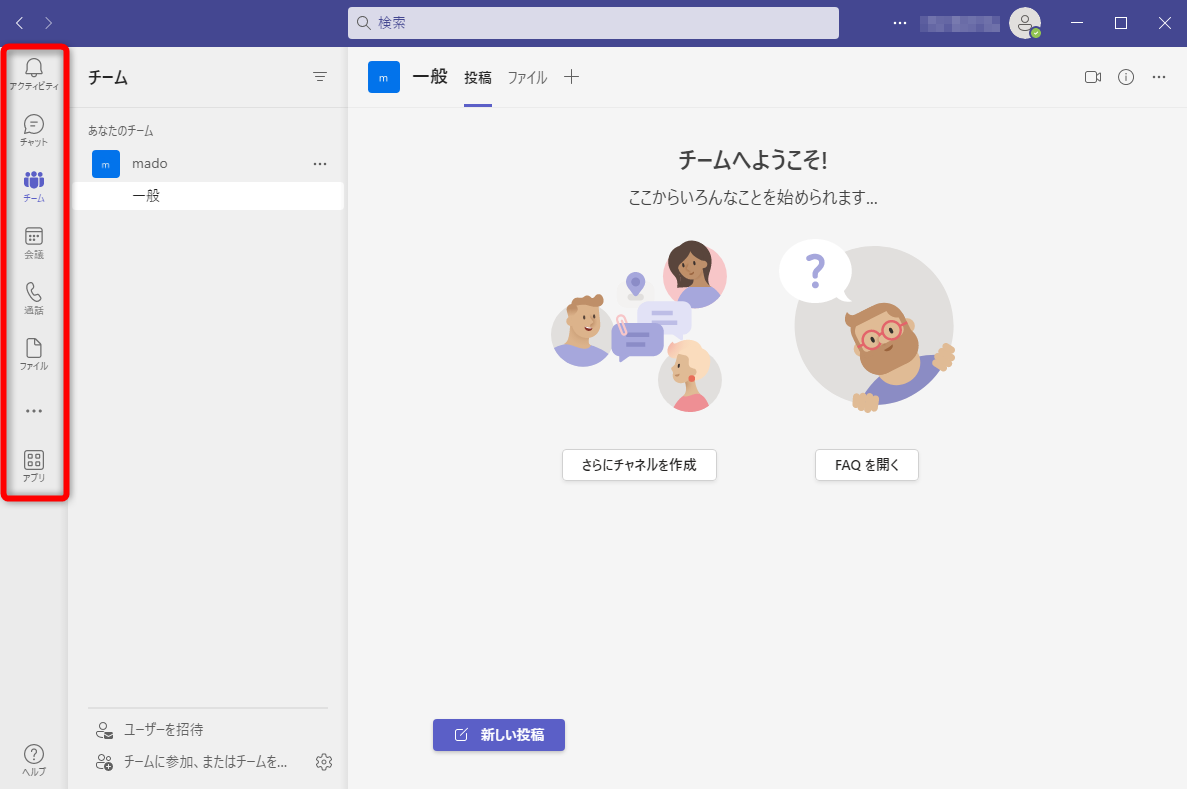
Task: Open channel more options menu (ellipsis)
Action: [x=1158, y=76]
